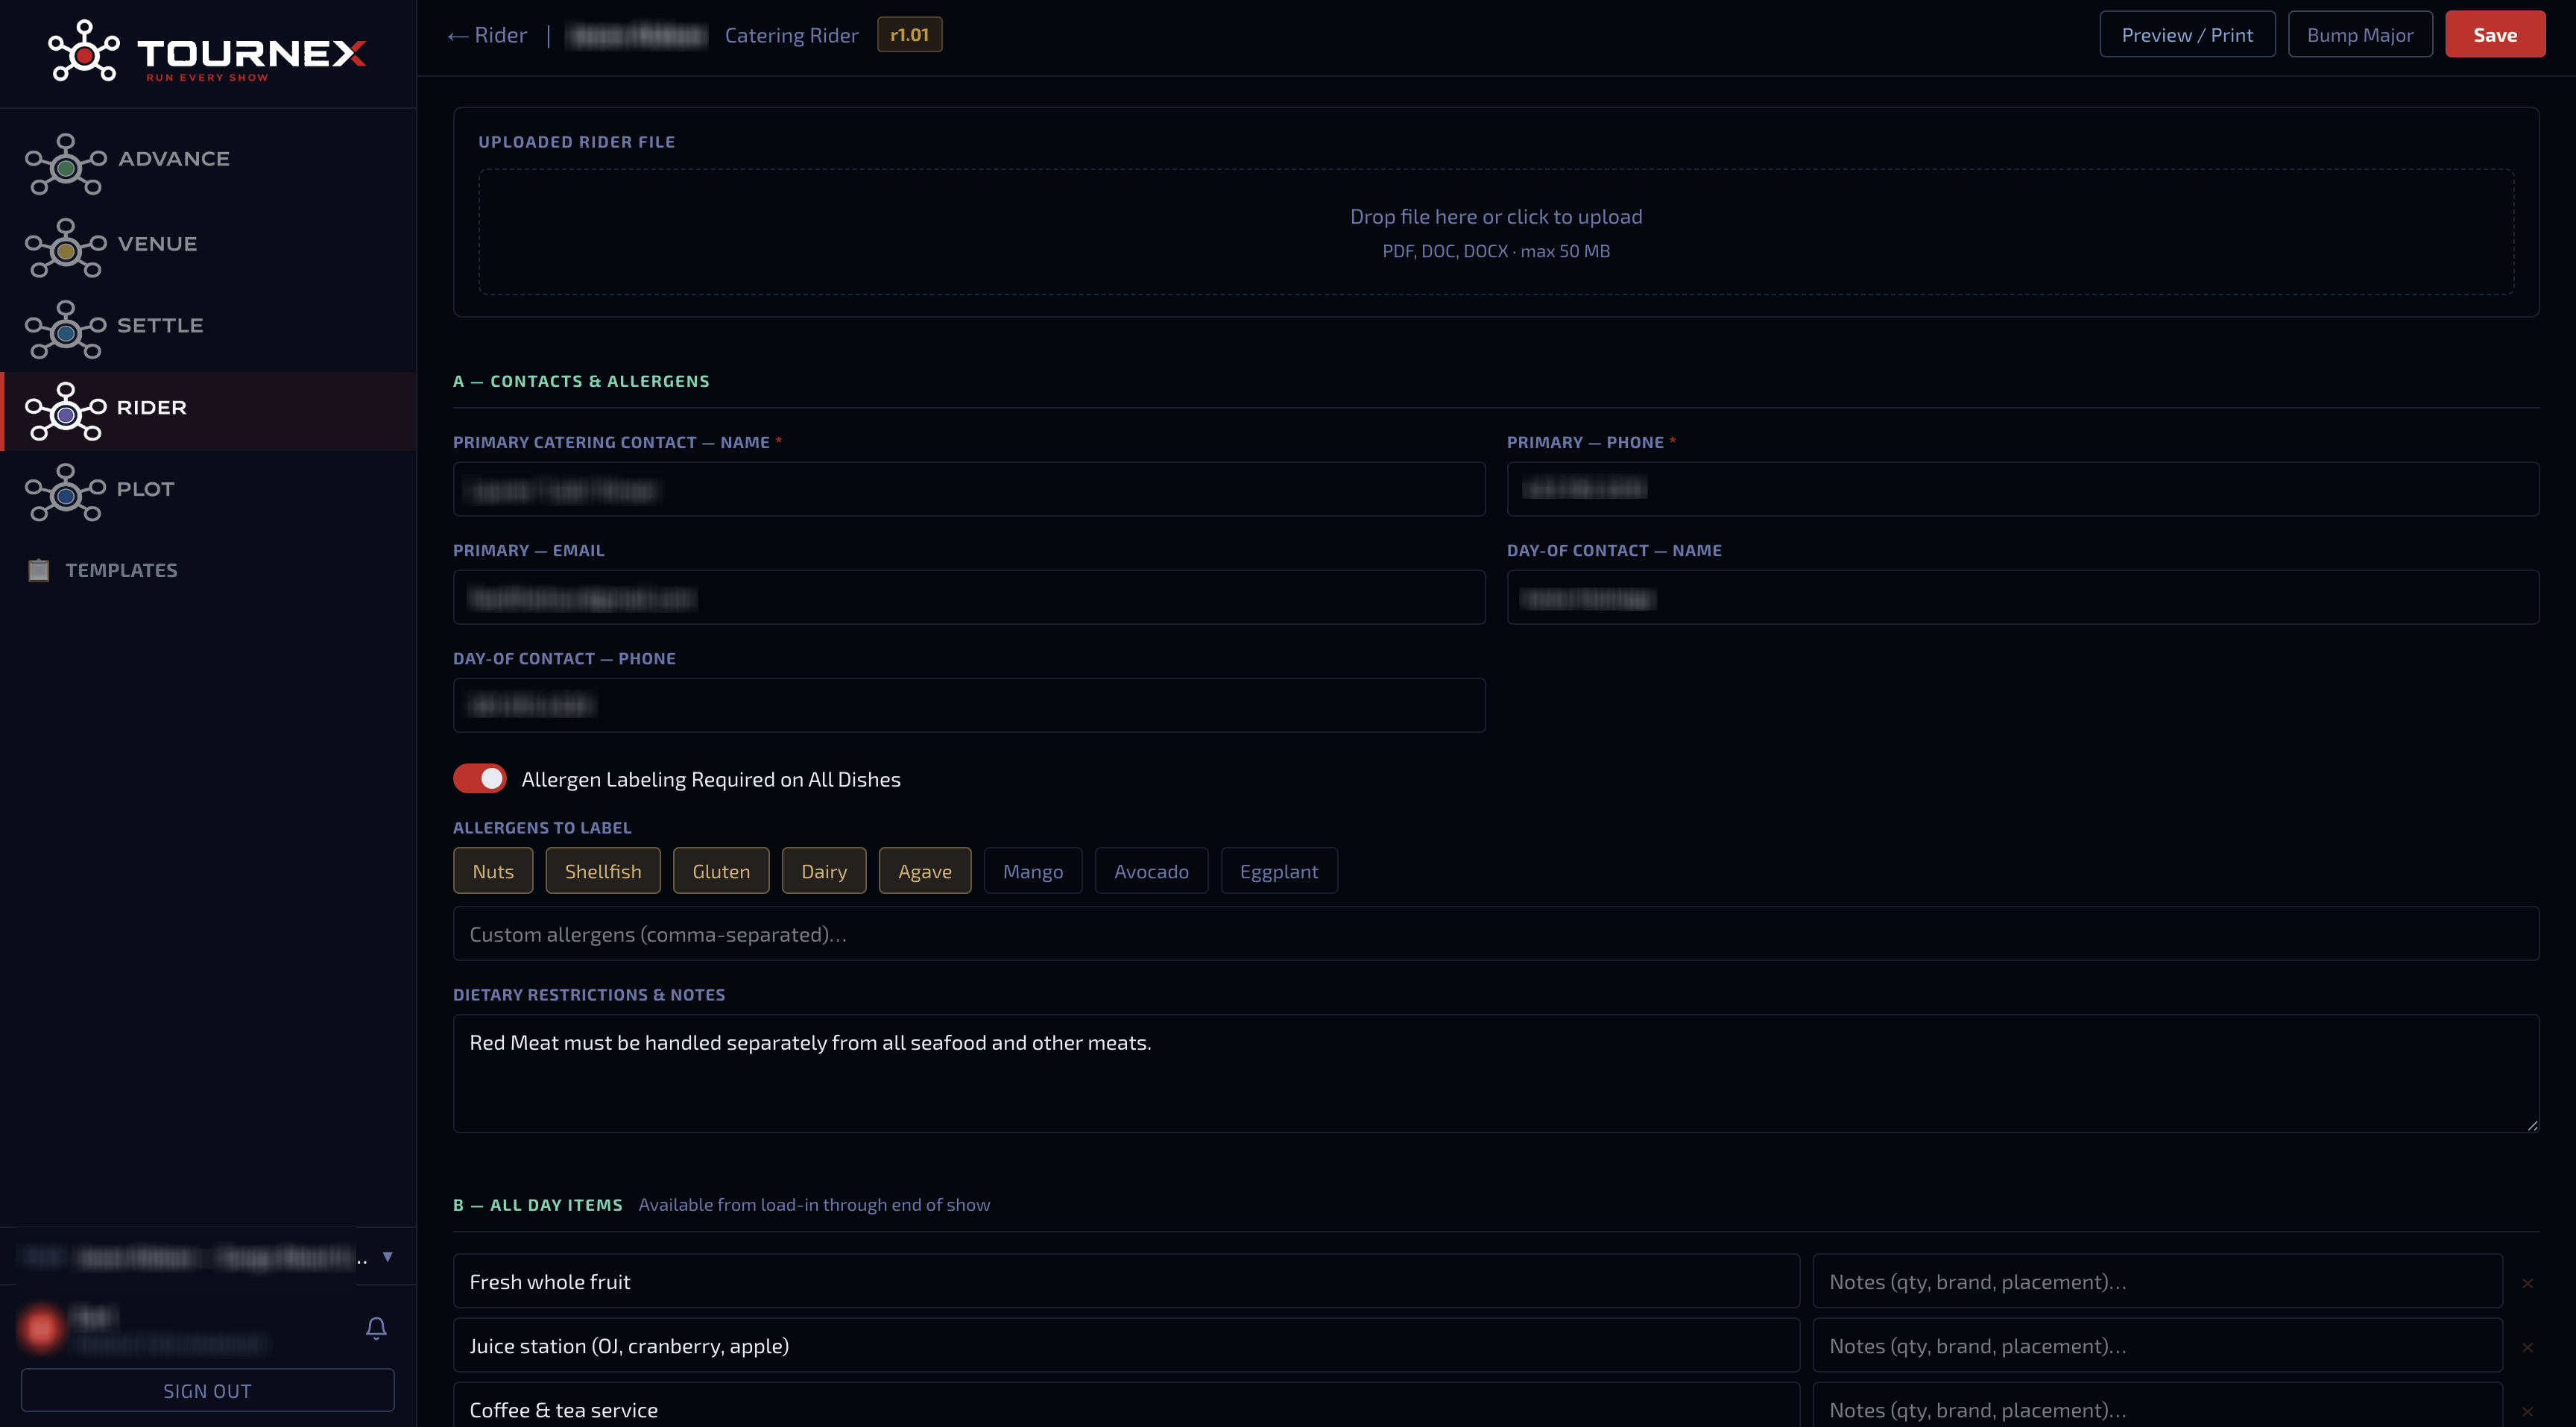Deselect the Shellfish allergen chip

[603, 871]
